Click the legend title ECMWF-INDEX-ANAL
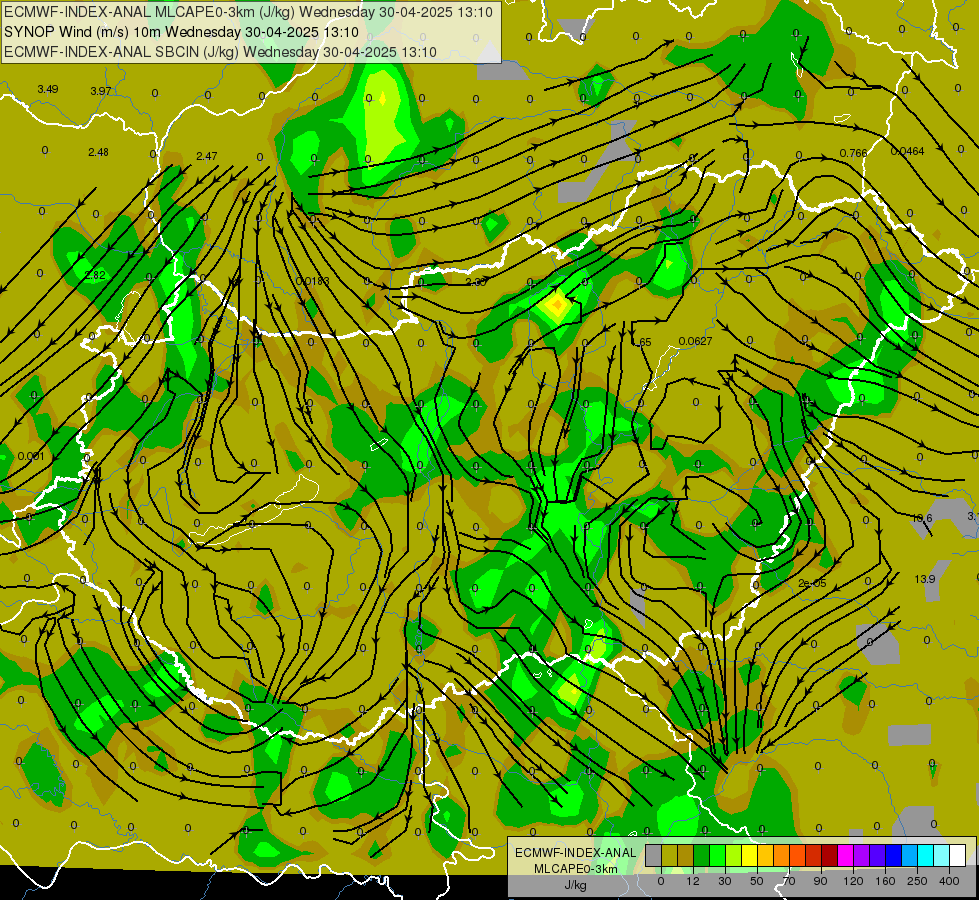 tap(576, 853)
